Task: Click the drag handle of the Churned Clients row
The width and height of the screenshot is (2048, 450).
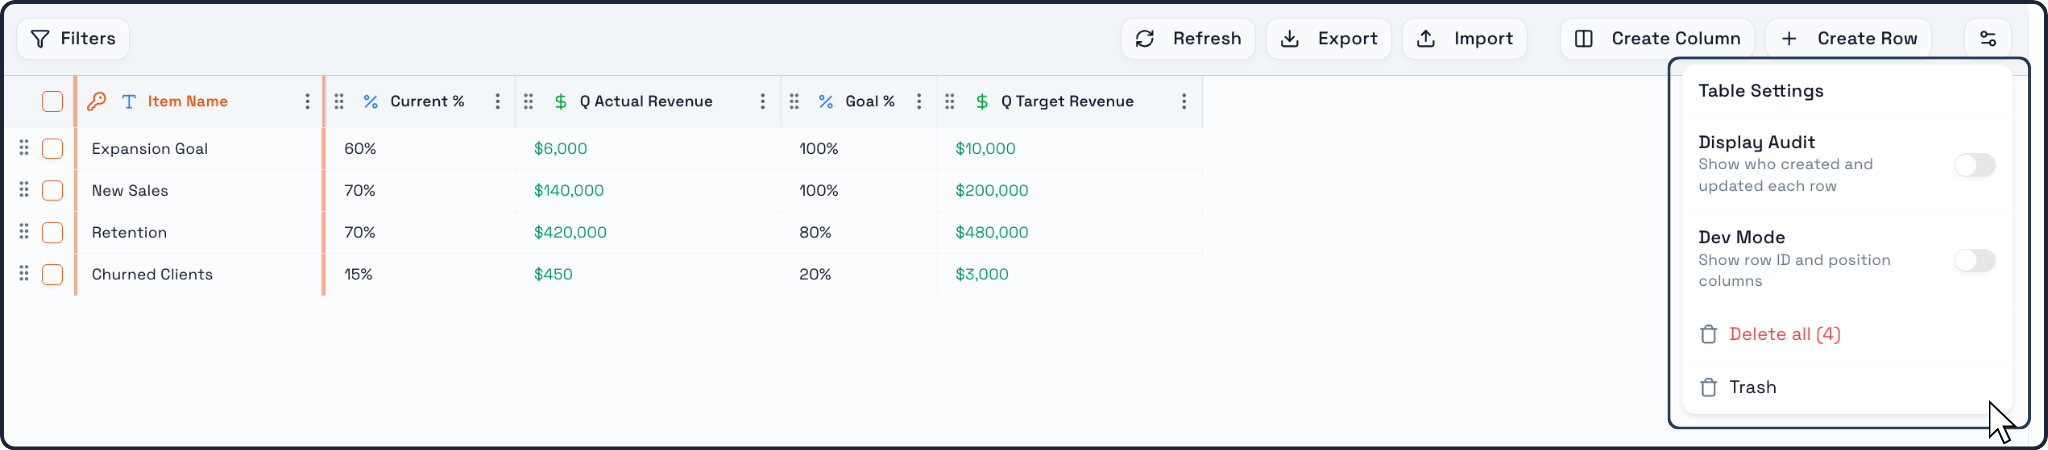Action: tap(24, 273)
